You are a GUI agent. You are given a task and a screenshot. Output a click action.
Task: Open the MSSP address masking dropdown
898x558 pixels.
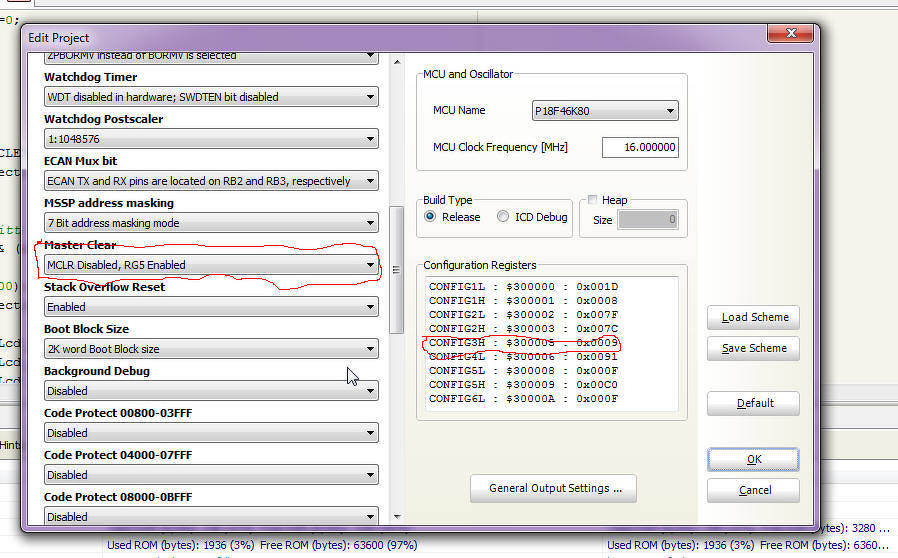211,223
